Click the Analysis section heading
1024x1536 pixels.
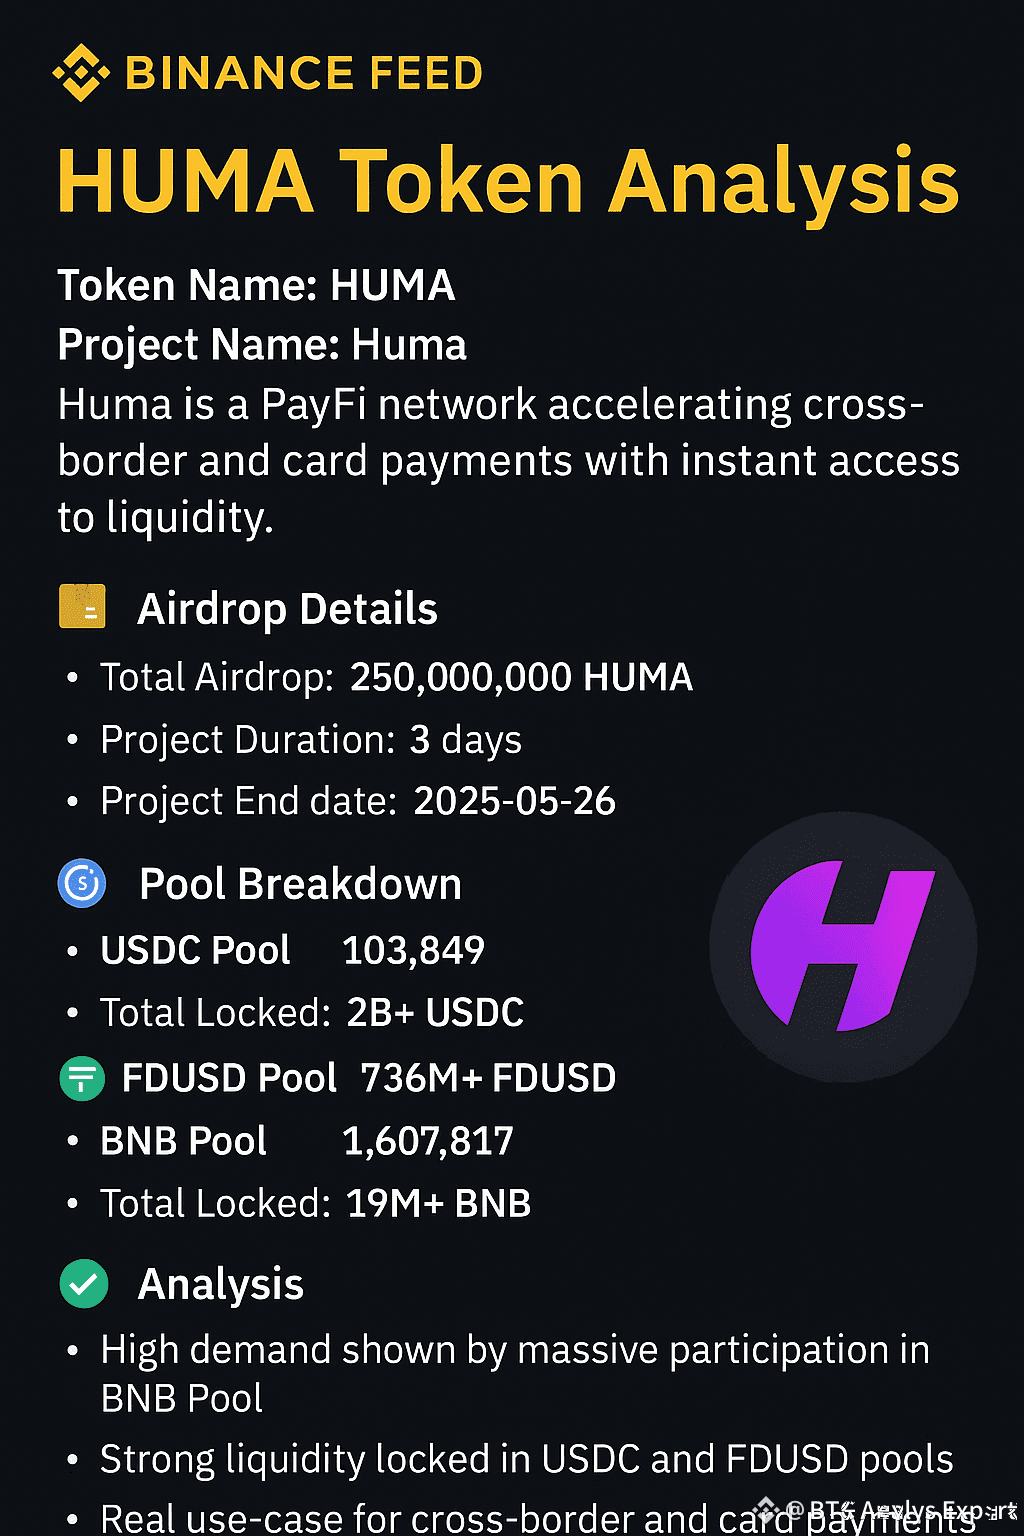click(x=220, y=1284)
